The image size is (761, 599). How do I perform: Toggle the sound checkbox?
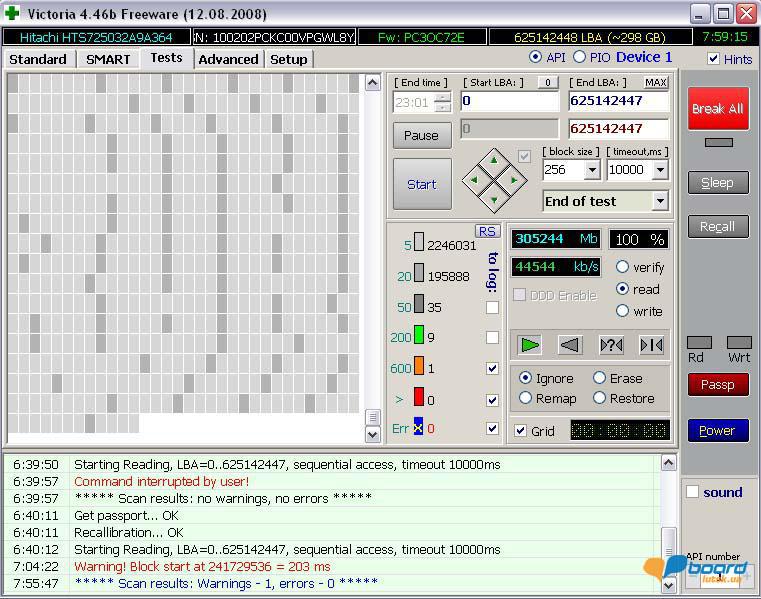692,492
